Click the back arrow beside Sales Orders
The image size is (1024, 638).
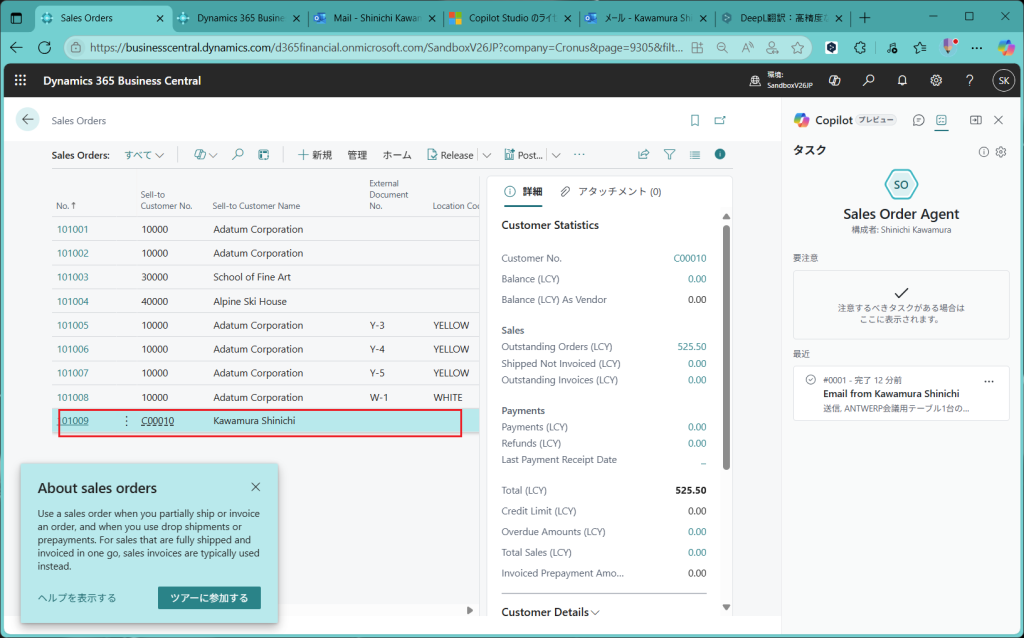(27, 120)
